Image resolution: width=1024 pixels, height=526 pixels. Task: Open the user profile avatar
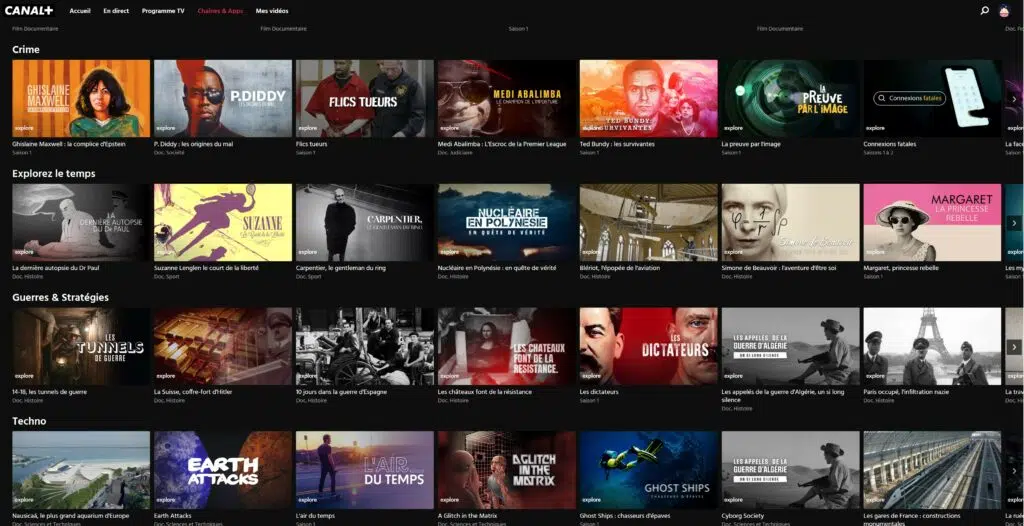pyautogui.click(x=1004, y=10)
